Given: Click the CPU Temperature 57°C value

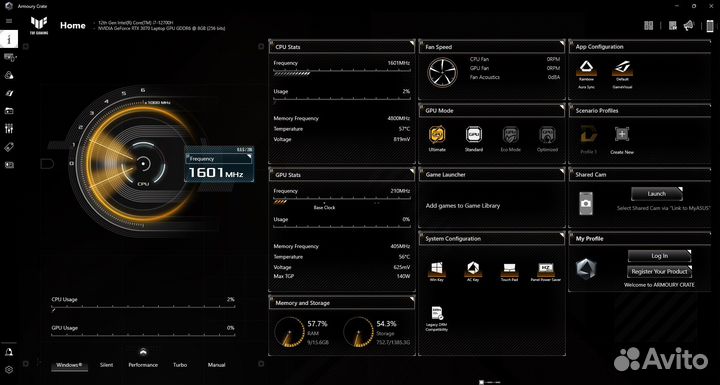Looking at the screenshot, I should [405, 129].
